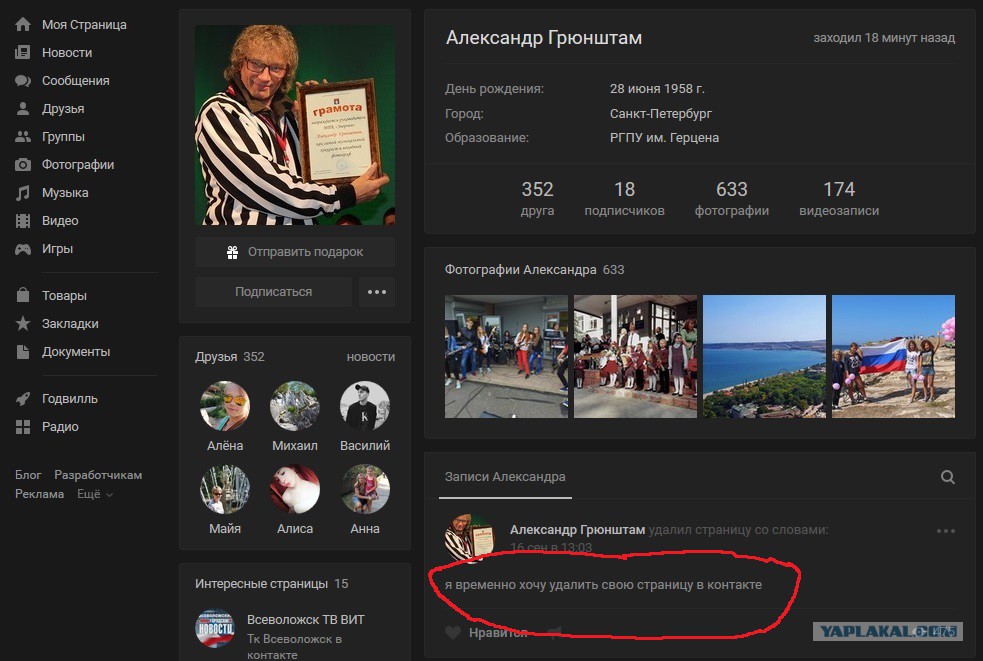Viewport: 983px width, 661px height.
Task: Expand the Ещё footer menu
Action: [95, 494]
